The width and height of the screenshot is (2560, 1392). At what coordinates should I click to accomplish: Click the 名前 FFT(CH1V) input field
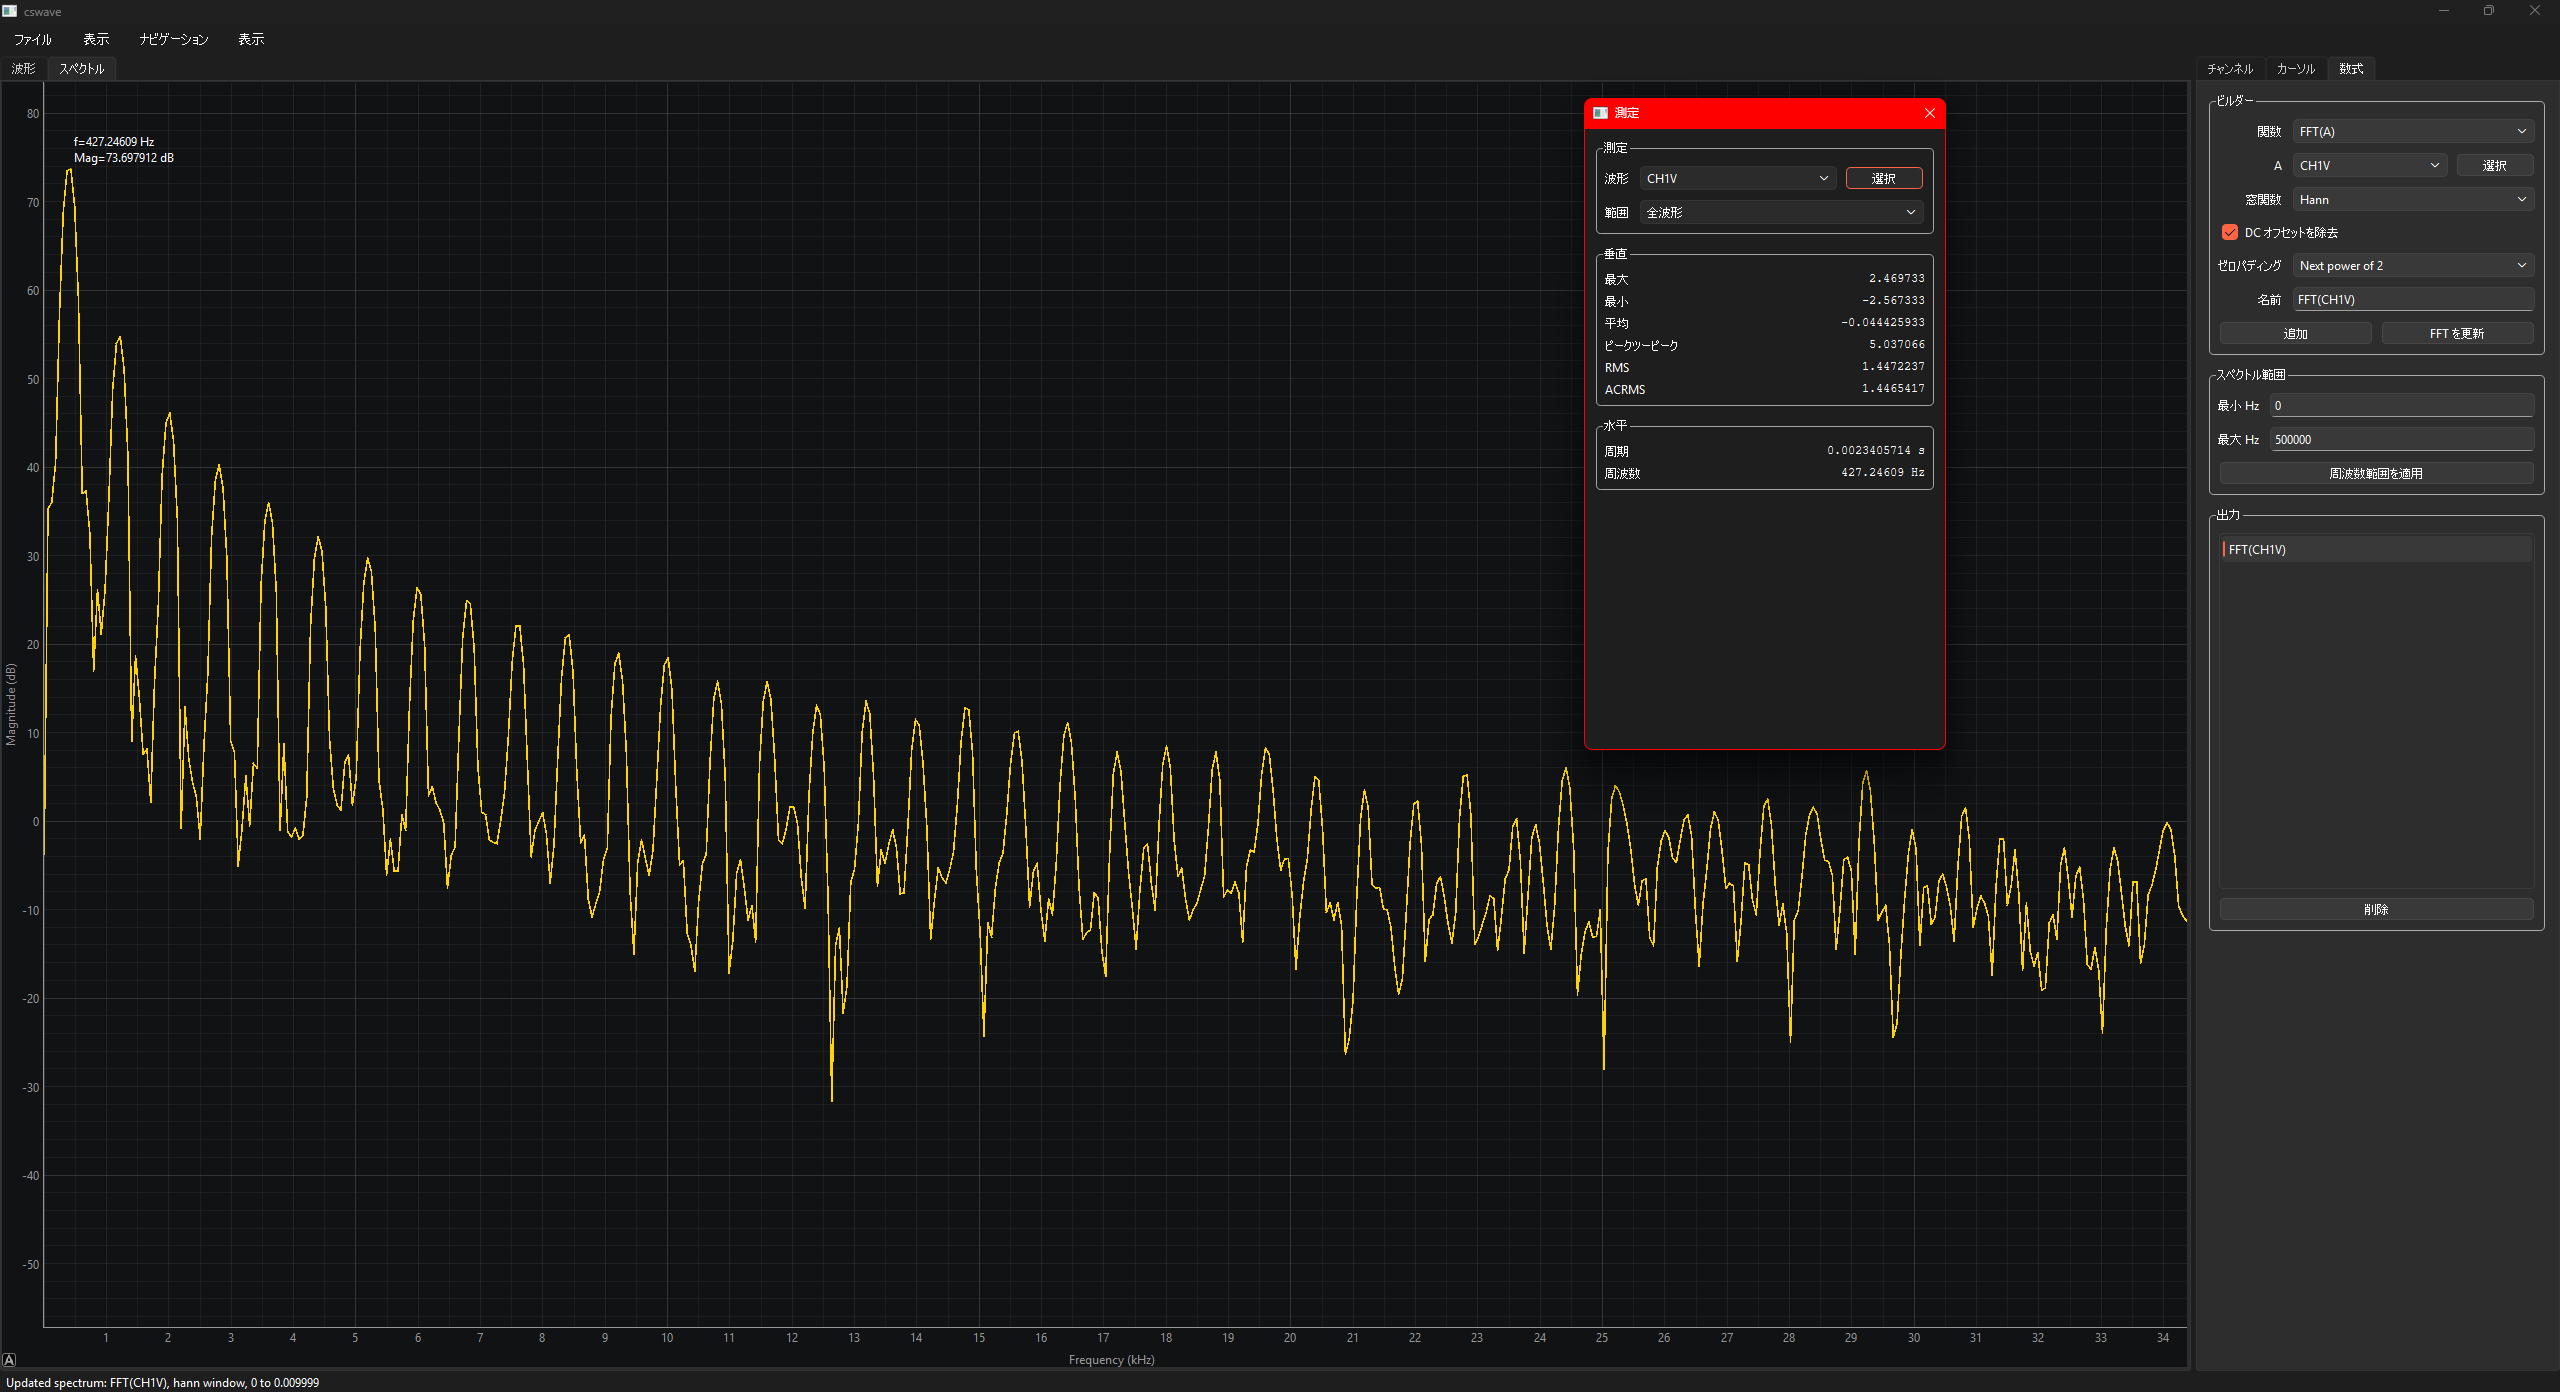coord(2412,299)
